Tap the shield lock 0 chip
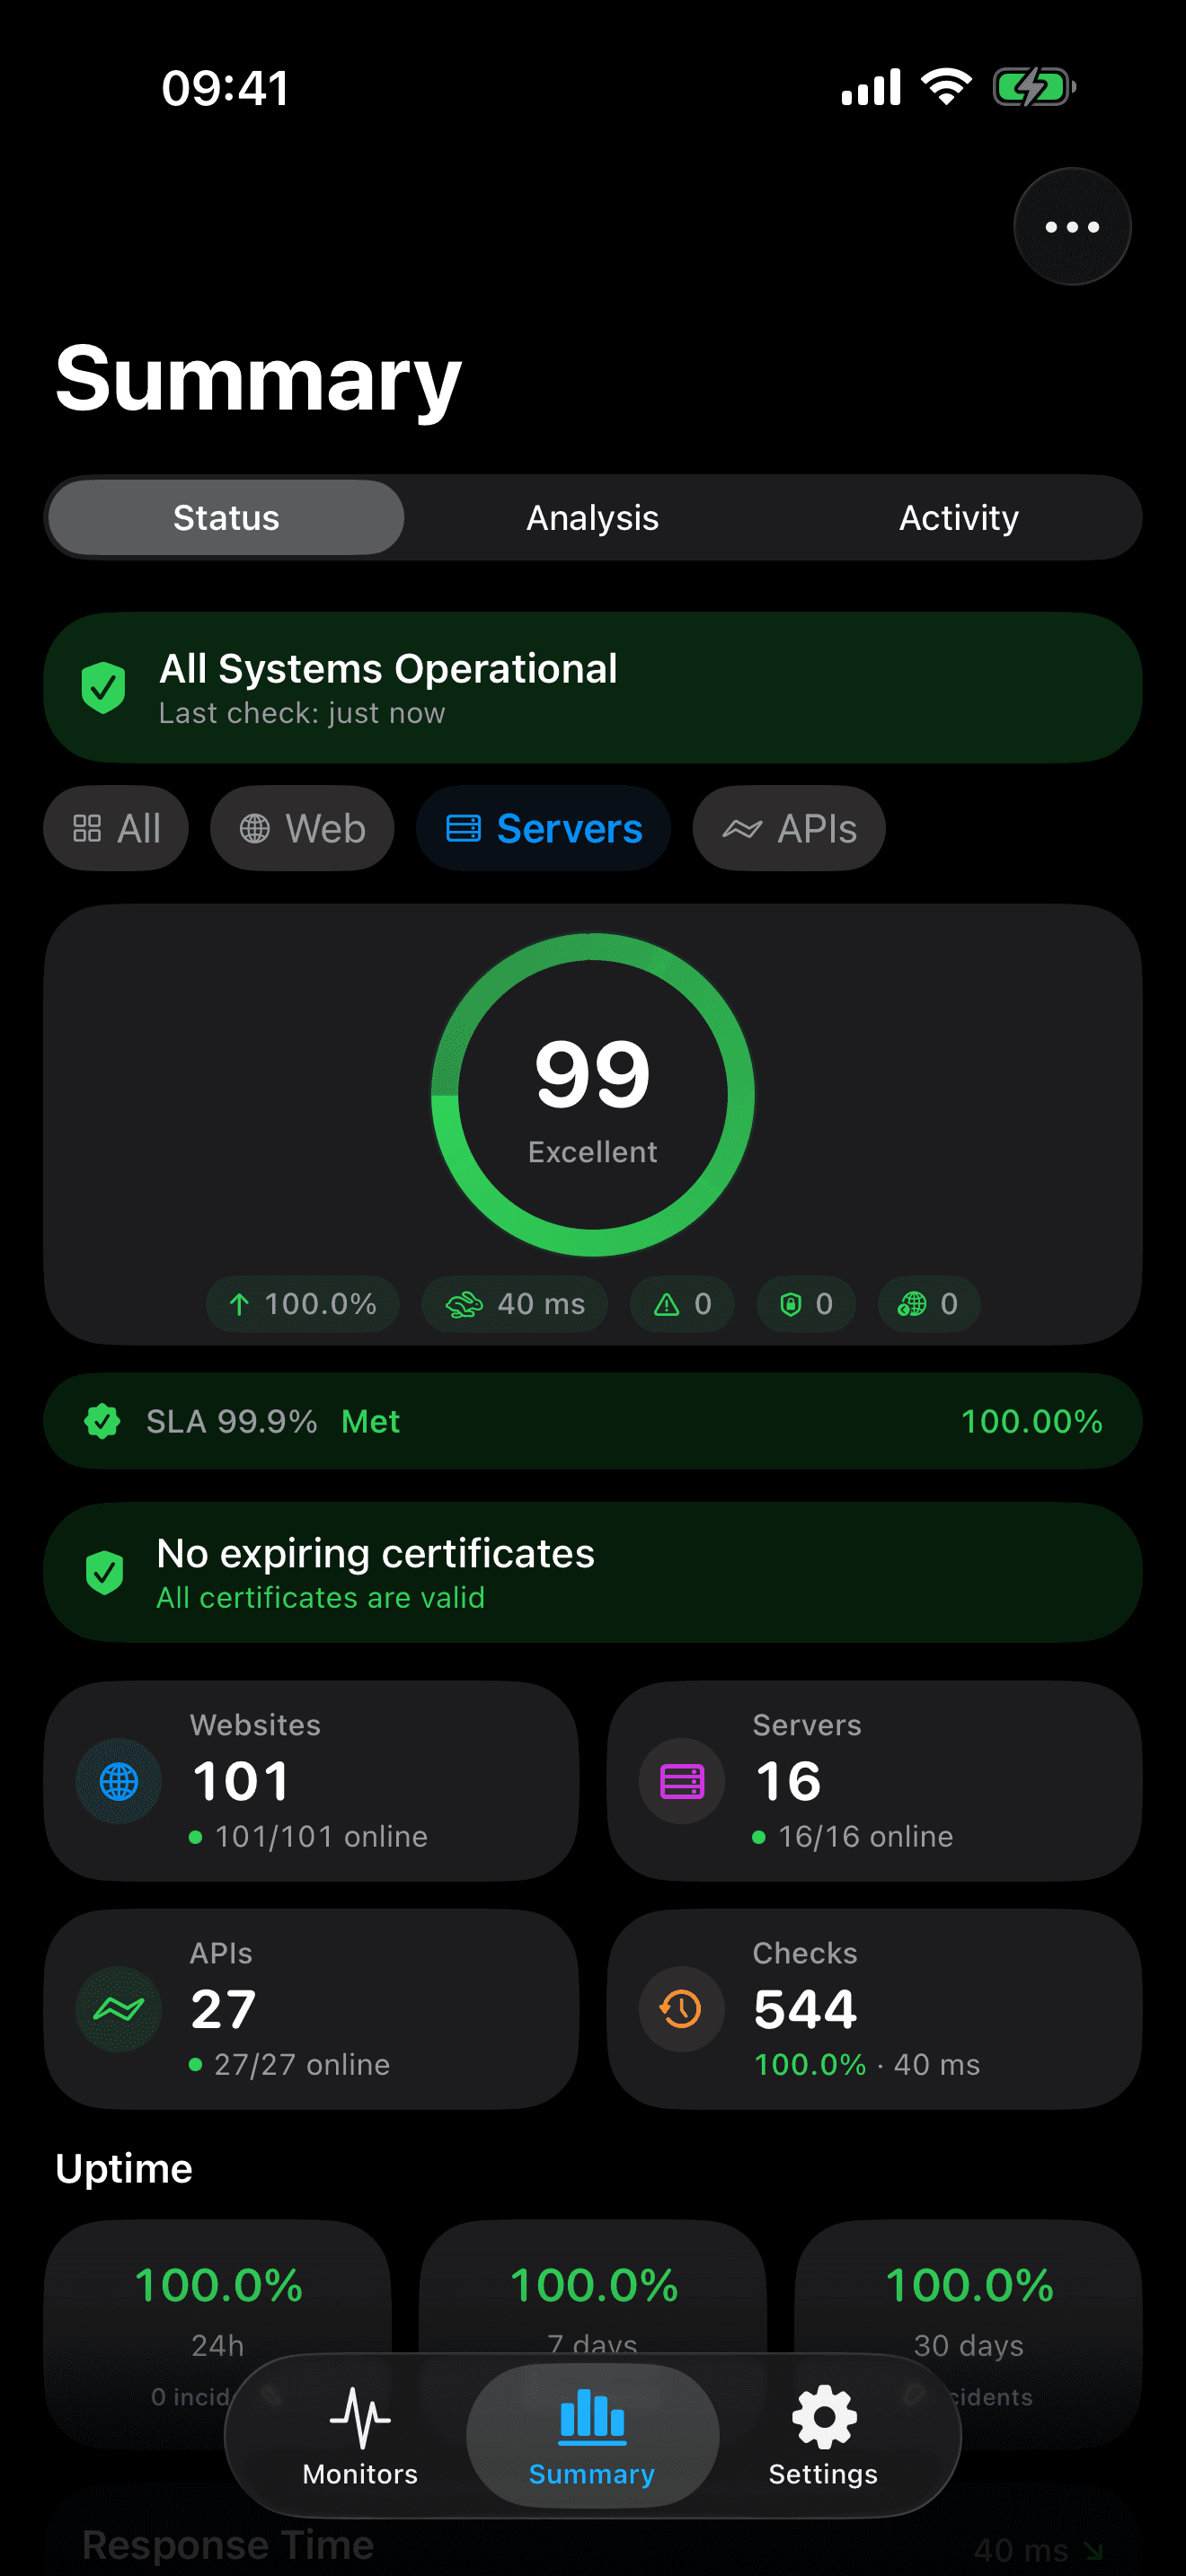The height and width of the screenshot is (2576, 1186). click(806, 1304)
